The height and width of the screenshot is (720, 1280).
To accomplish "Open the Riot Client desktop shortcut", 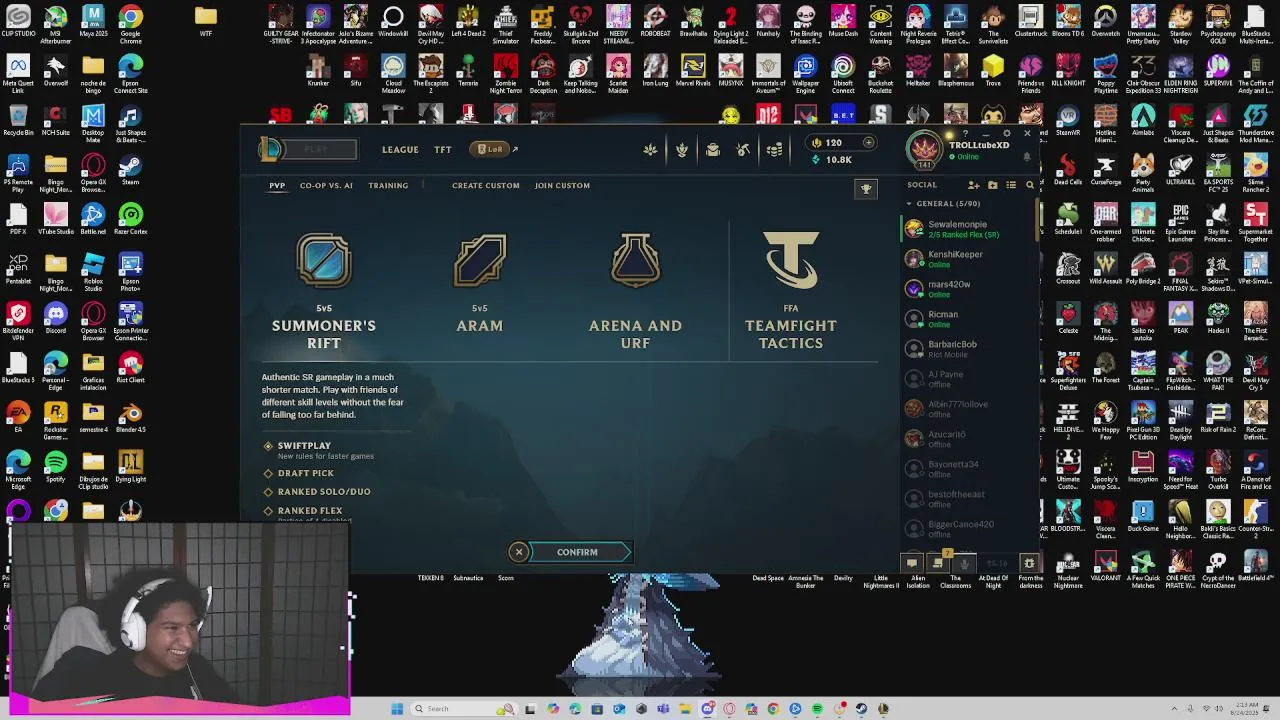I will pos(131,368).
